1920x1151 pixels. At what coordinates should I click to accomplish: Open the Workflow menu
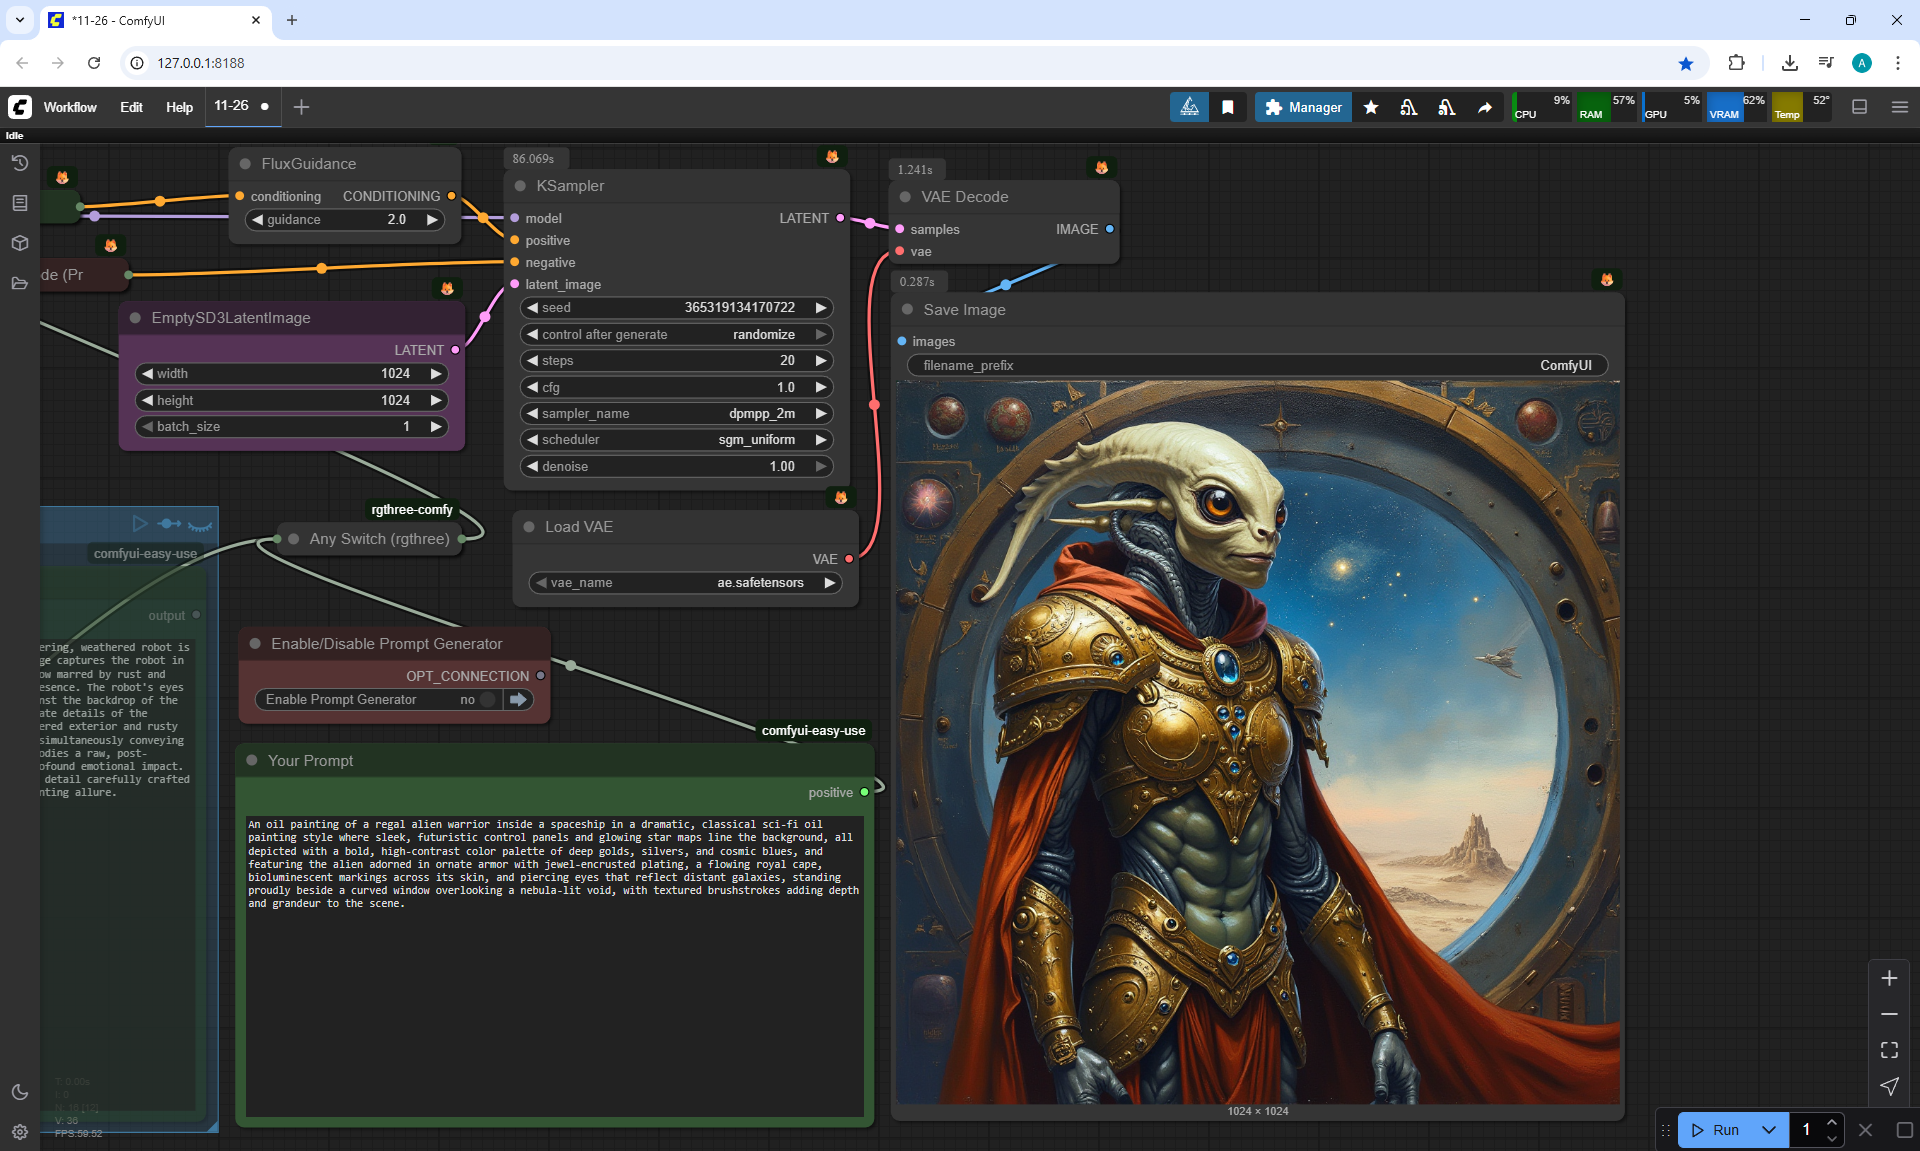tap(70, 107)
